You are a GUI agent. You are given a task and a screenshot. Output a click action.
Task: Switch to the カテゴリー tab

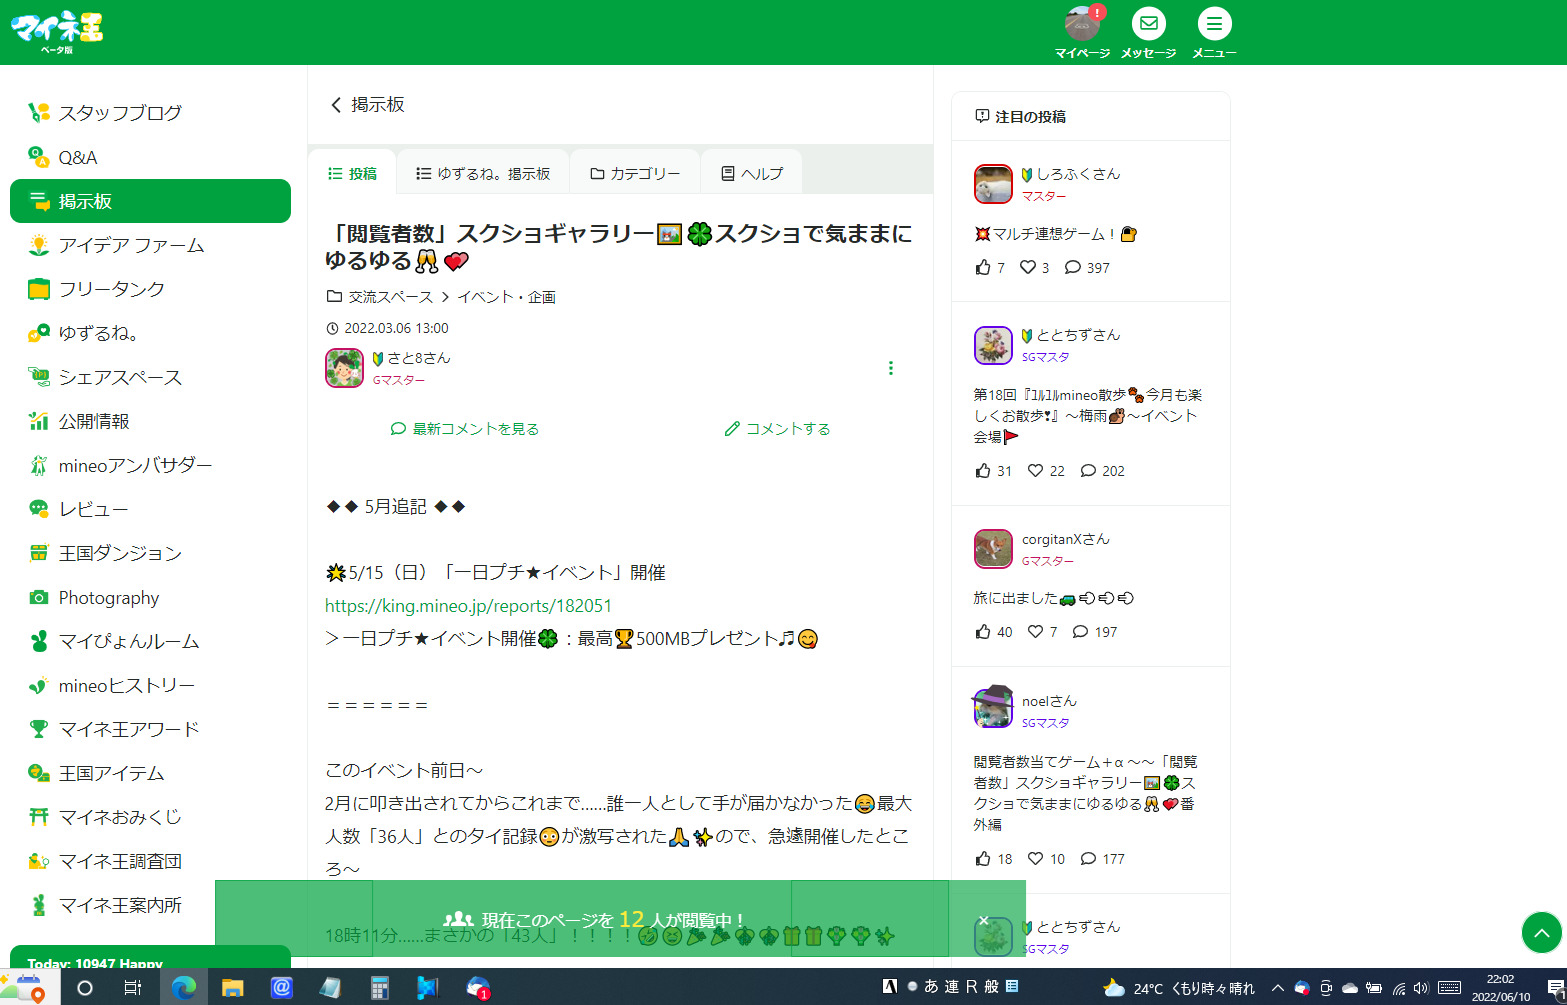pyautogui.click(x=635, y=174)
